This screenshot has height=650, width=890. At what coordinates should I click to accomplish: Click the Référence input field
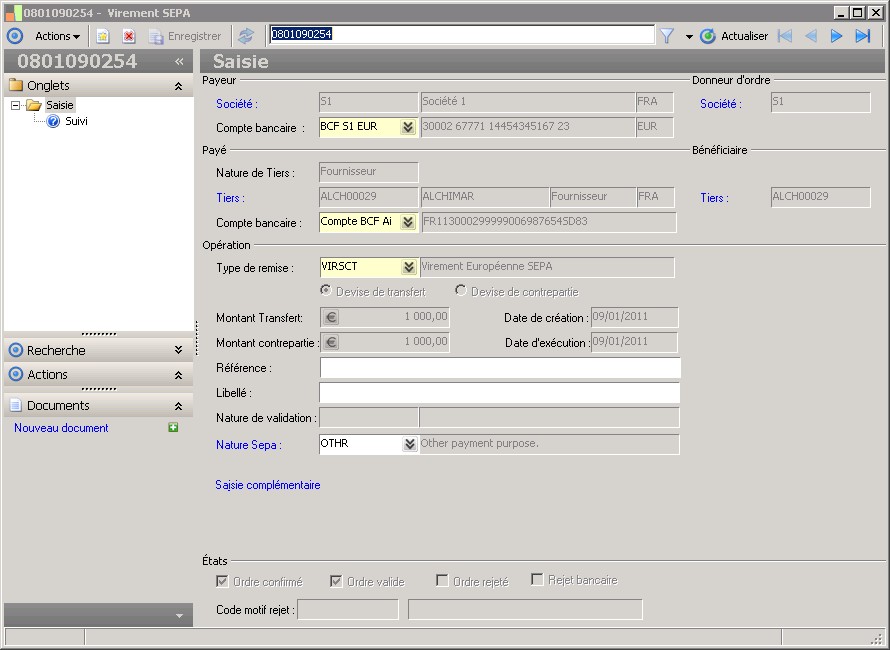[x=499, y=368]
